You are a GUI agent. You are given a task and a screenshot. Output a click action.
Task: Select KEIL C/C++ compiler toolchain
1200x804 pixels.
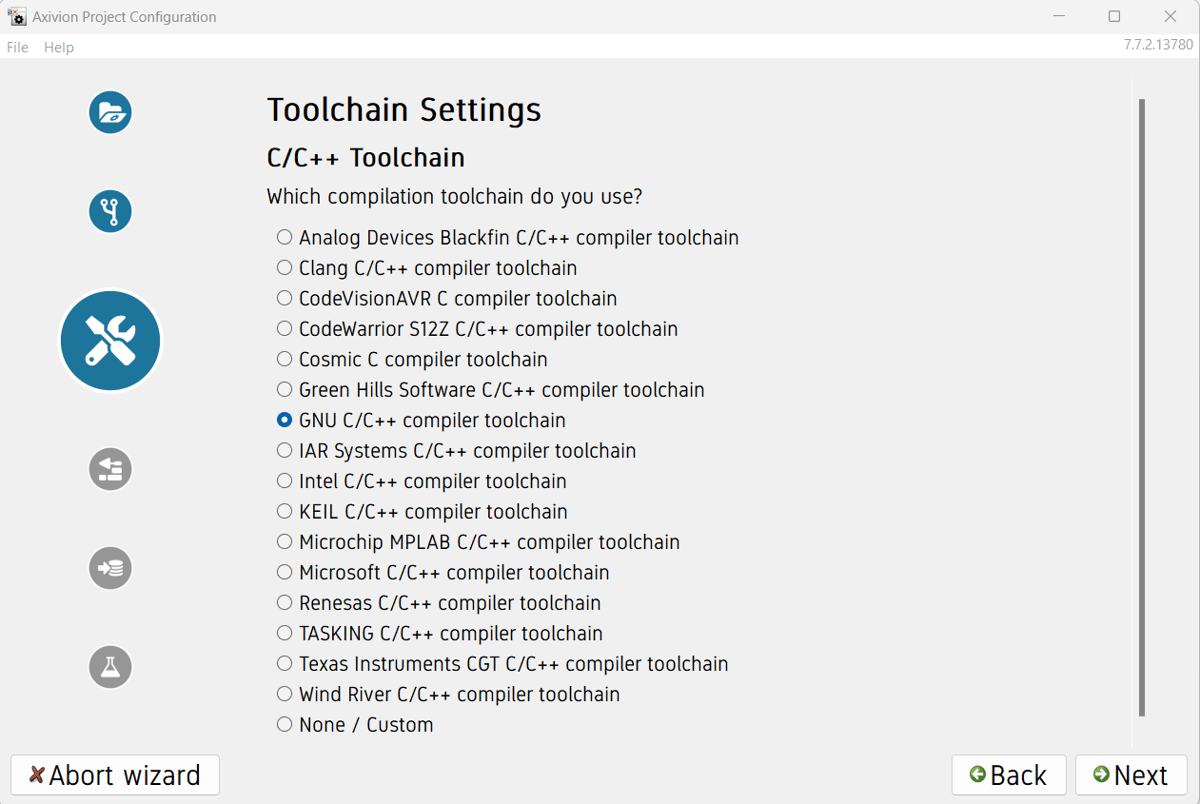point(285,512)
